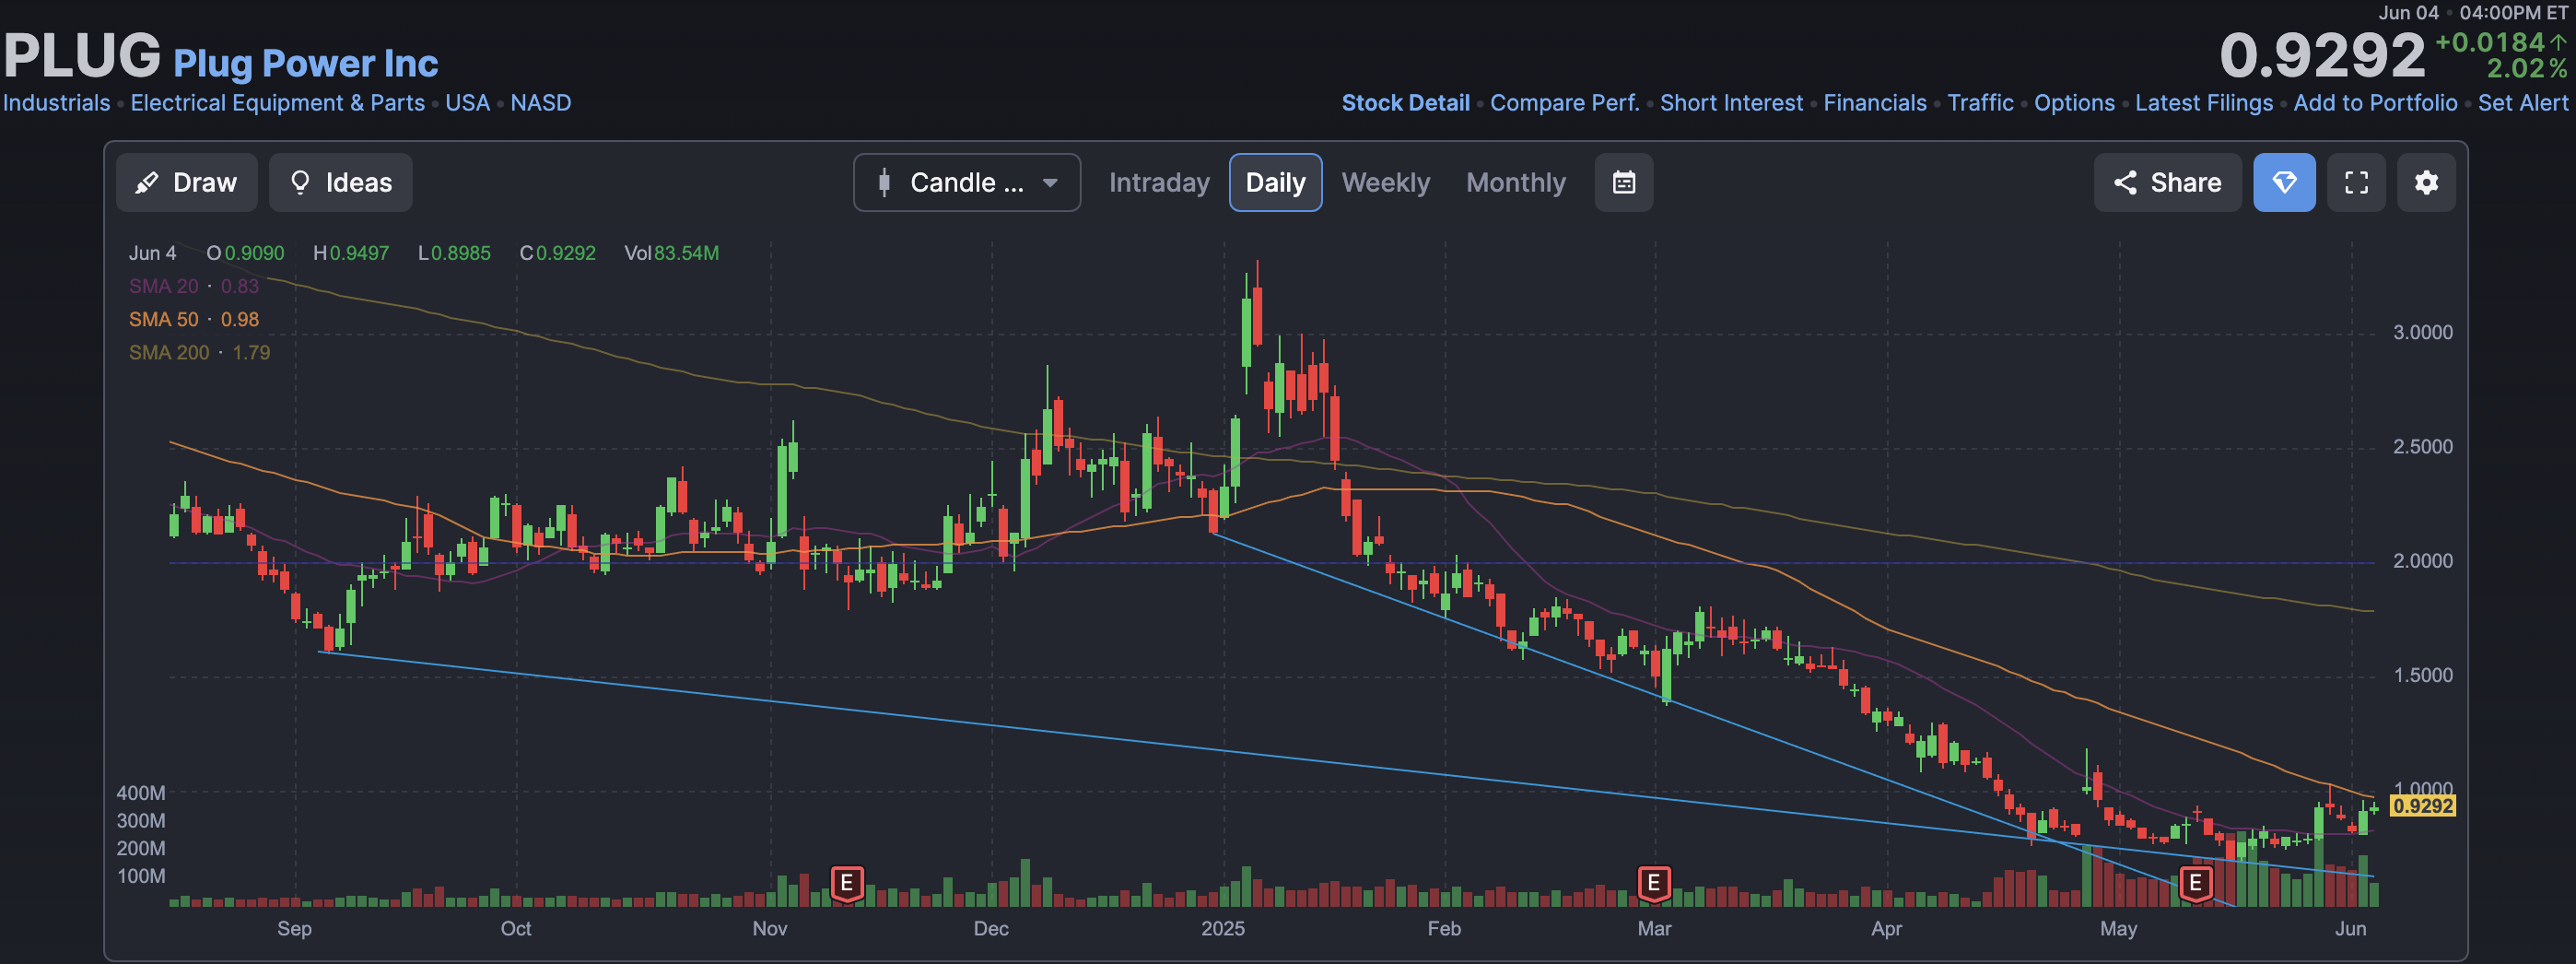Open the Traffic link
The height and width of the screenshot is (964, 2576).
pos(1980,103)
